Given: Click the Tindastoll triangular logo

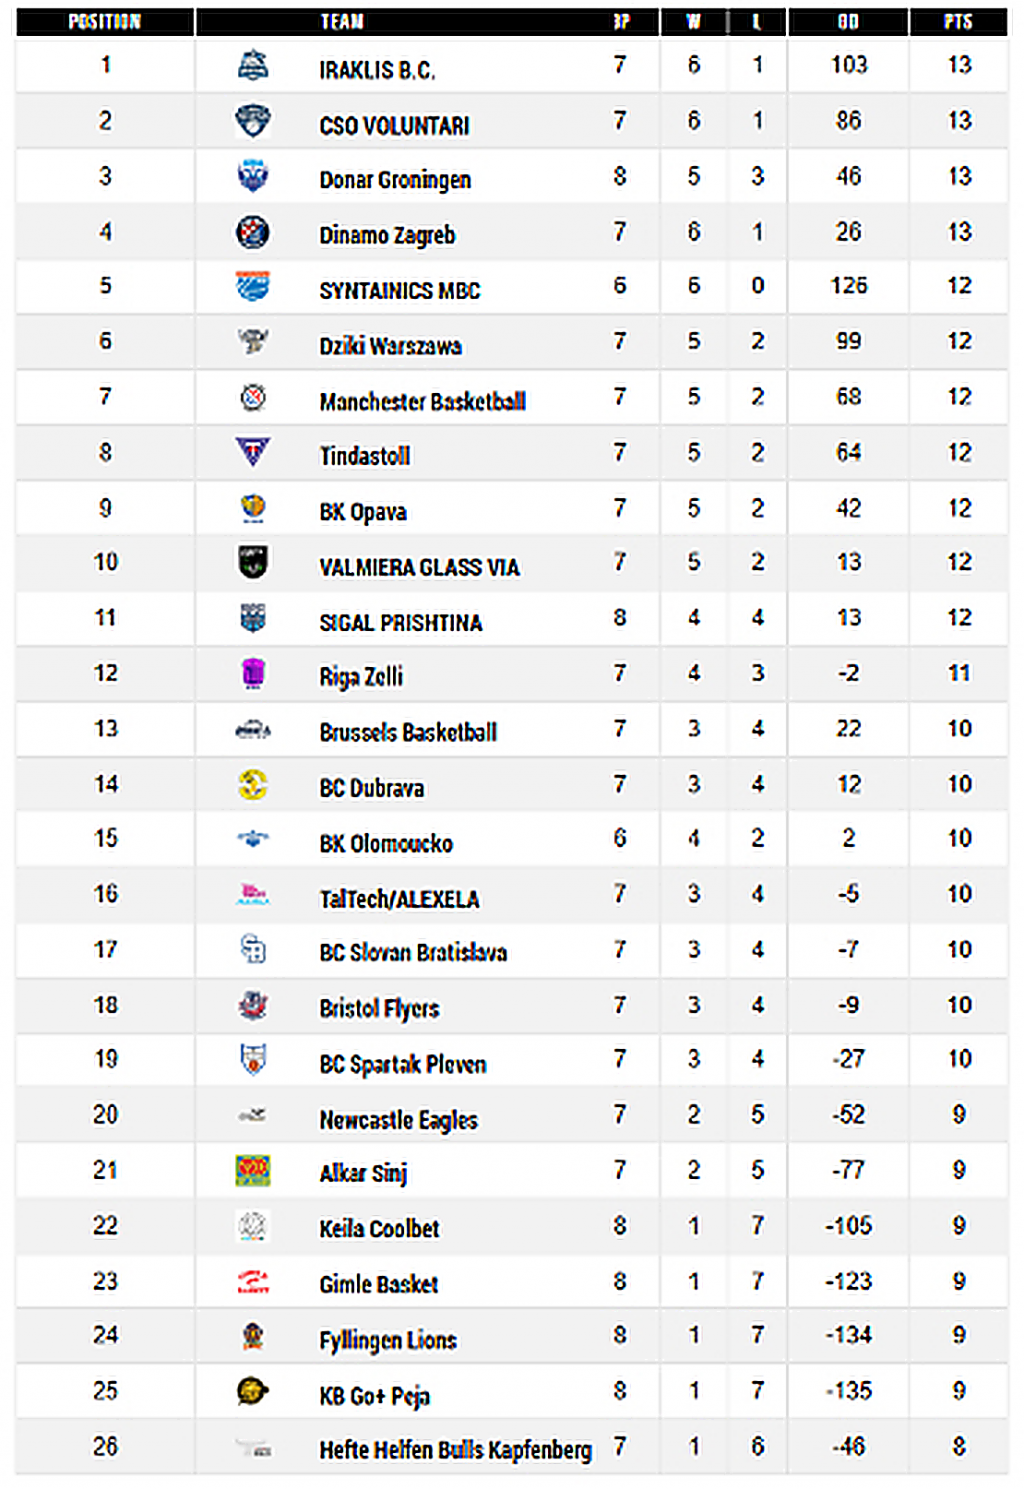Looking at the screenshot, I should tap(253, 453).
